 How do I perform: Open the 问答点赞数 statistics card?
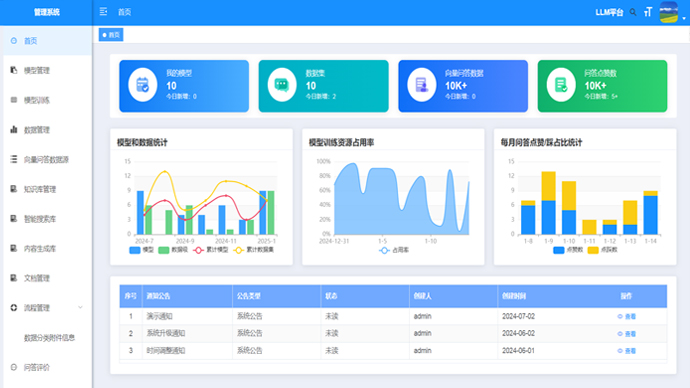pyautogui.click(x=602, y=86)
